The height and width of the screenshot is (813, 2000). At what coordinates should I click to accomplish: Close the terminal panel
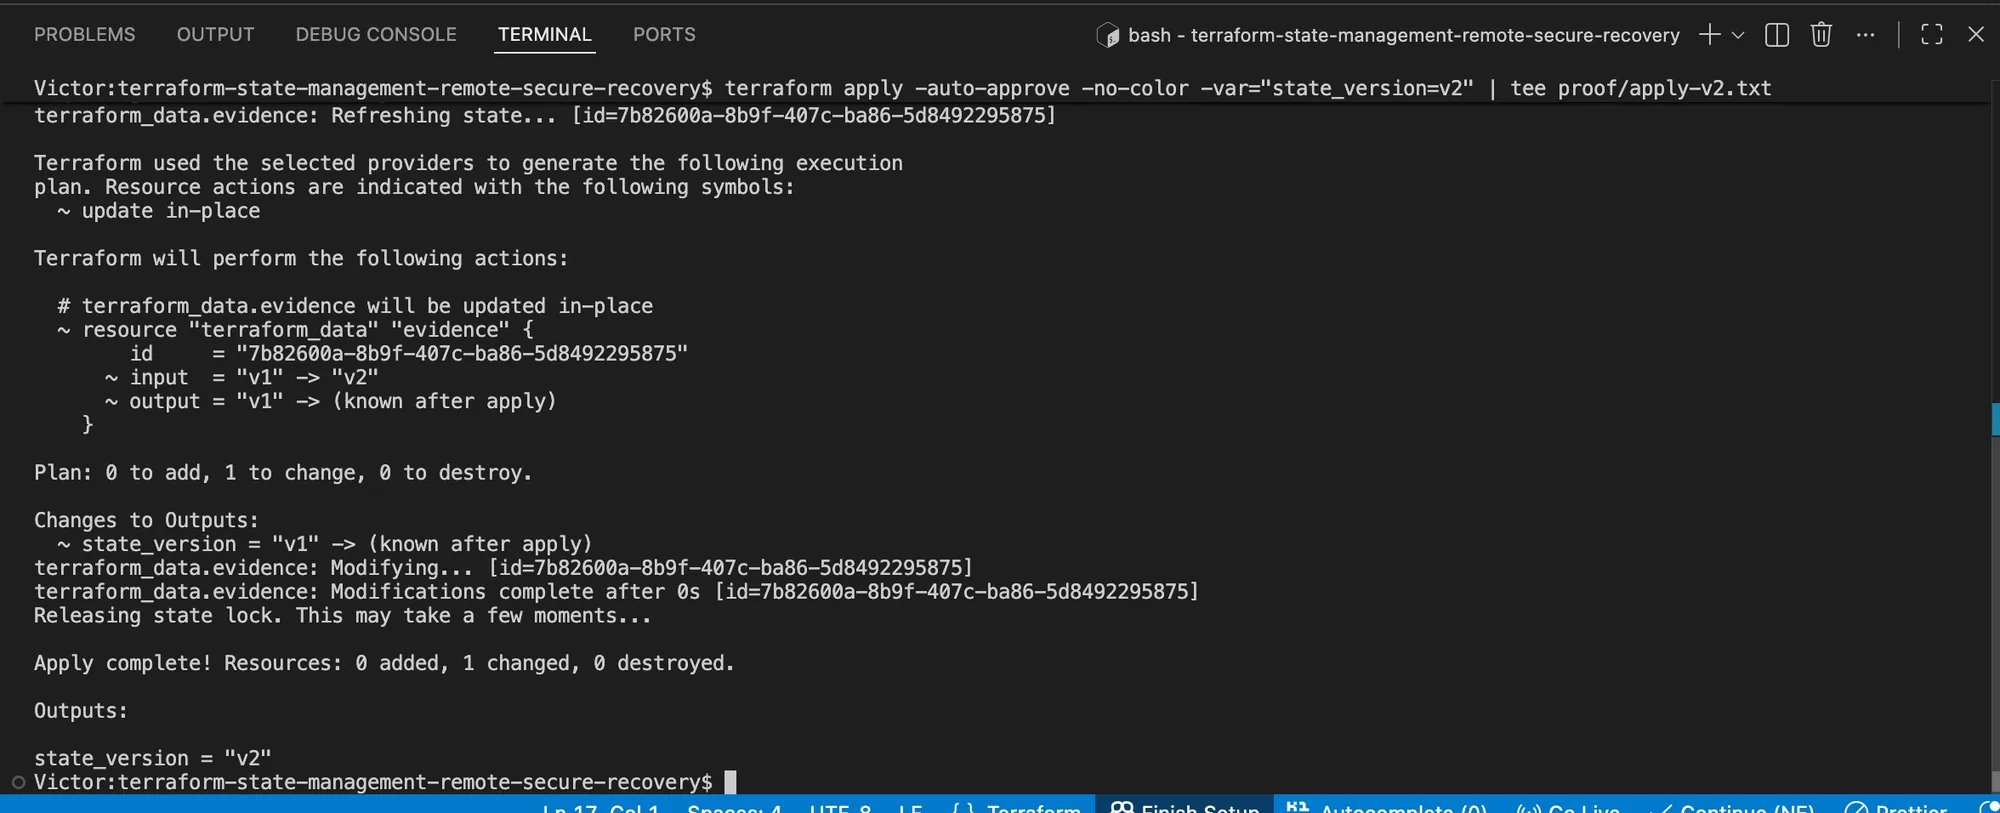pyautogui.click(x=1976, y=34)
